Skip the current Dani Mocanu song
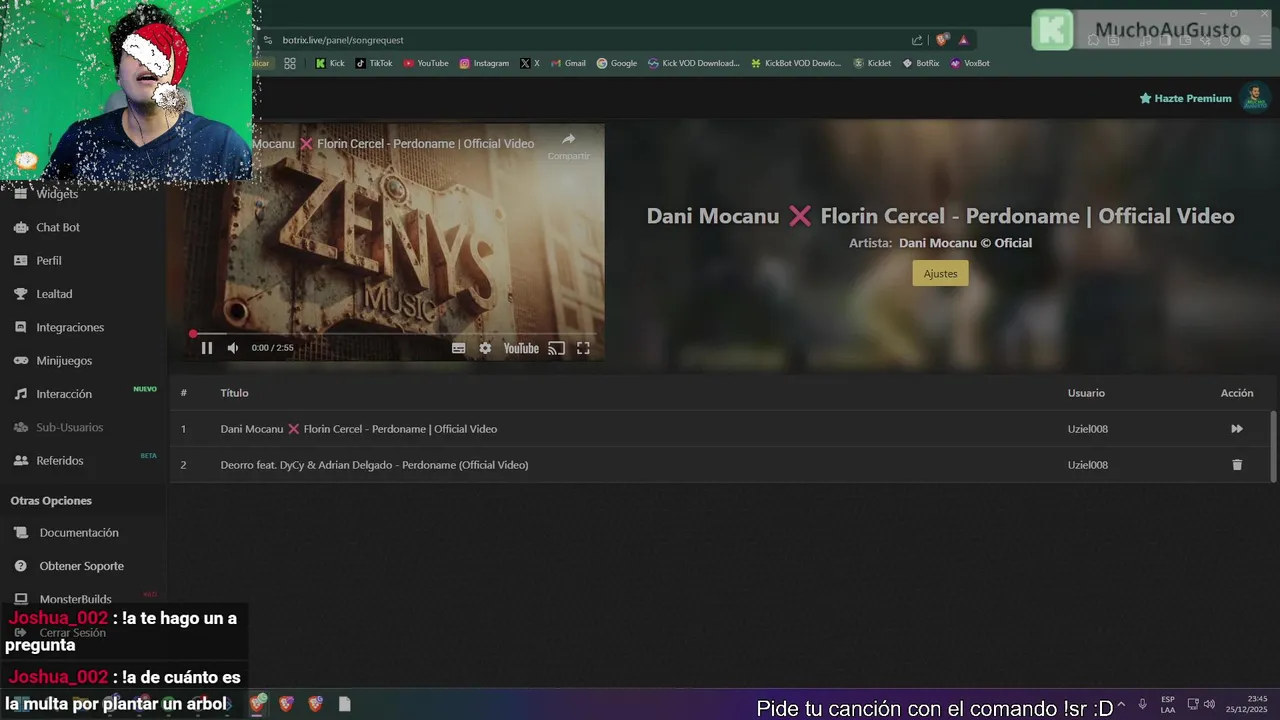1280x720 pixels. point(1237,429)
